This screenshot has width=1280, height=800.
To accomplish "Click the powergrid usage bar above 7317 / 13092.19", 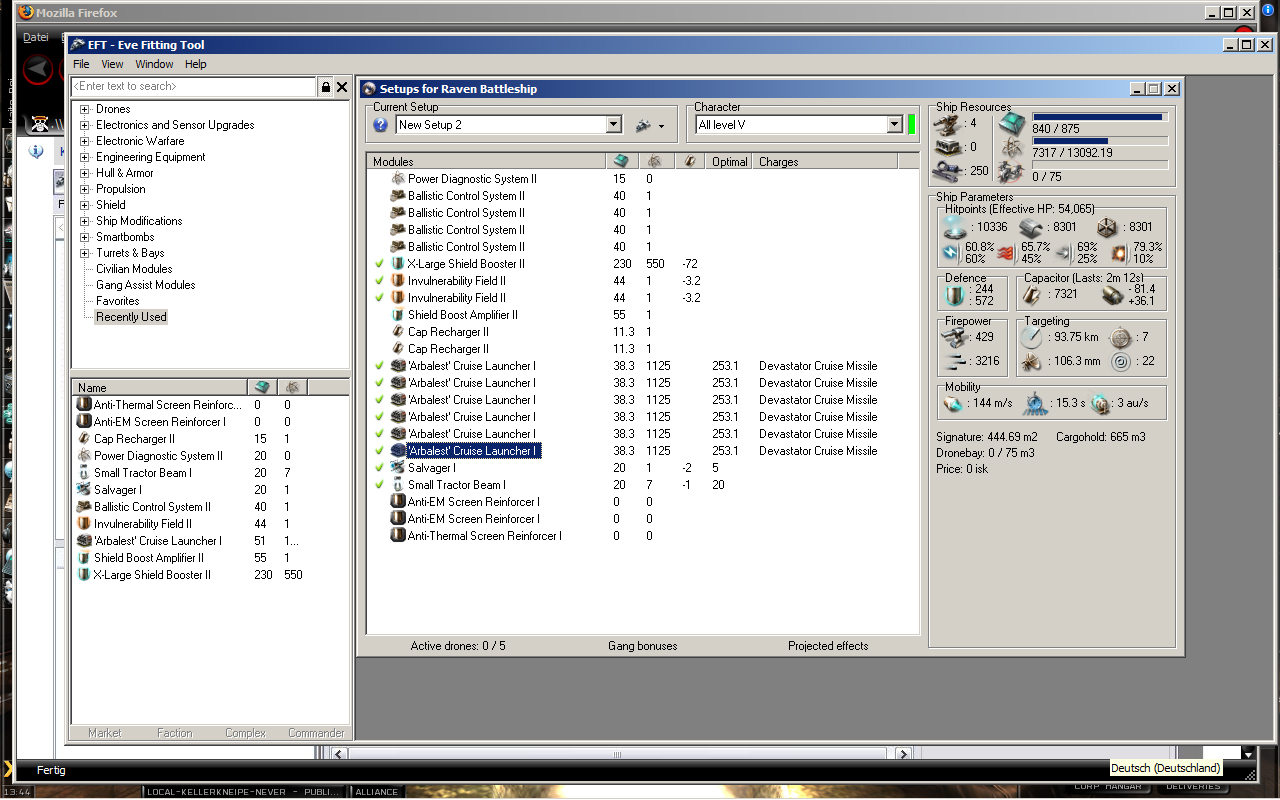I will (1099, 141).
